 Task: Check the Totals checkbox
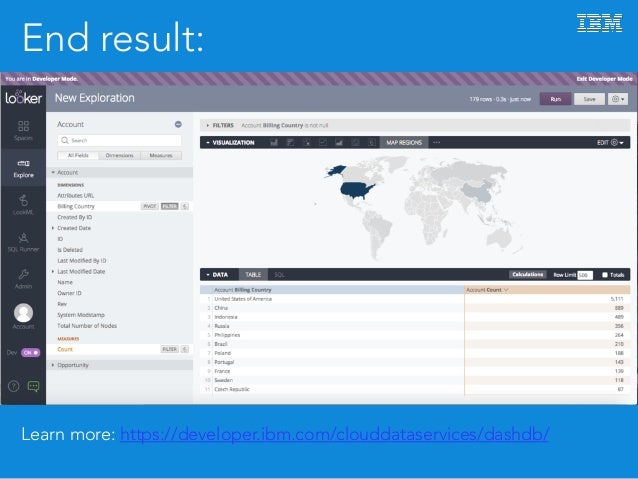click(x=605, y=275)
